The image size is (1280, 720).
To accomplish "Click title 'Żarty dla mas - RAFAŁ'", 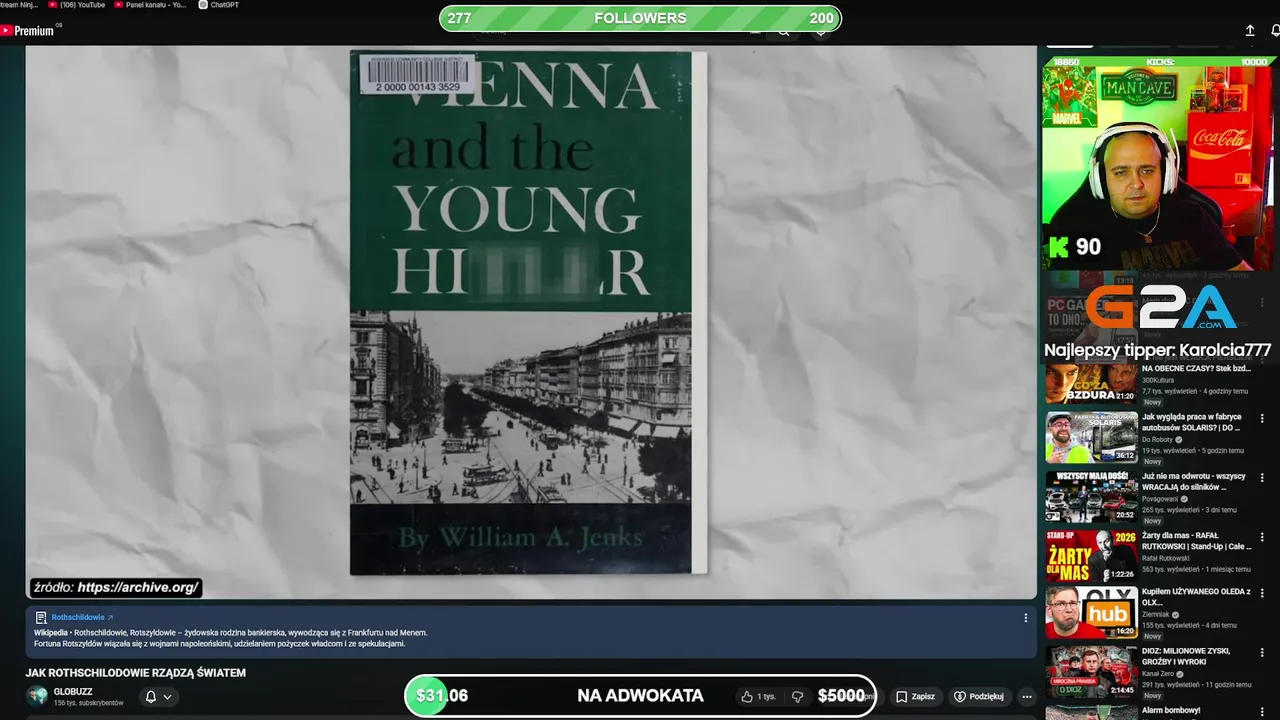I will click(1196, 541).
